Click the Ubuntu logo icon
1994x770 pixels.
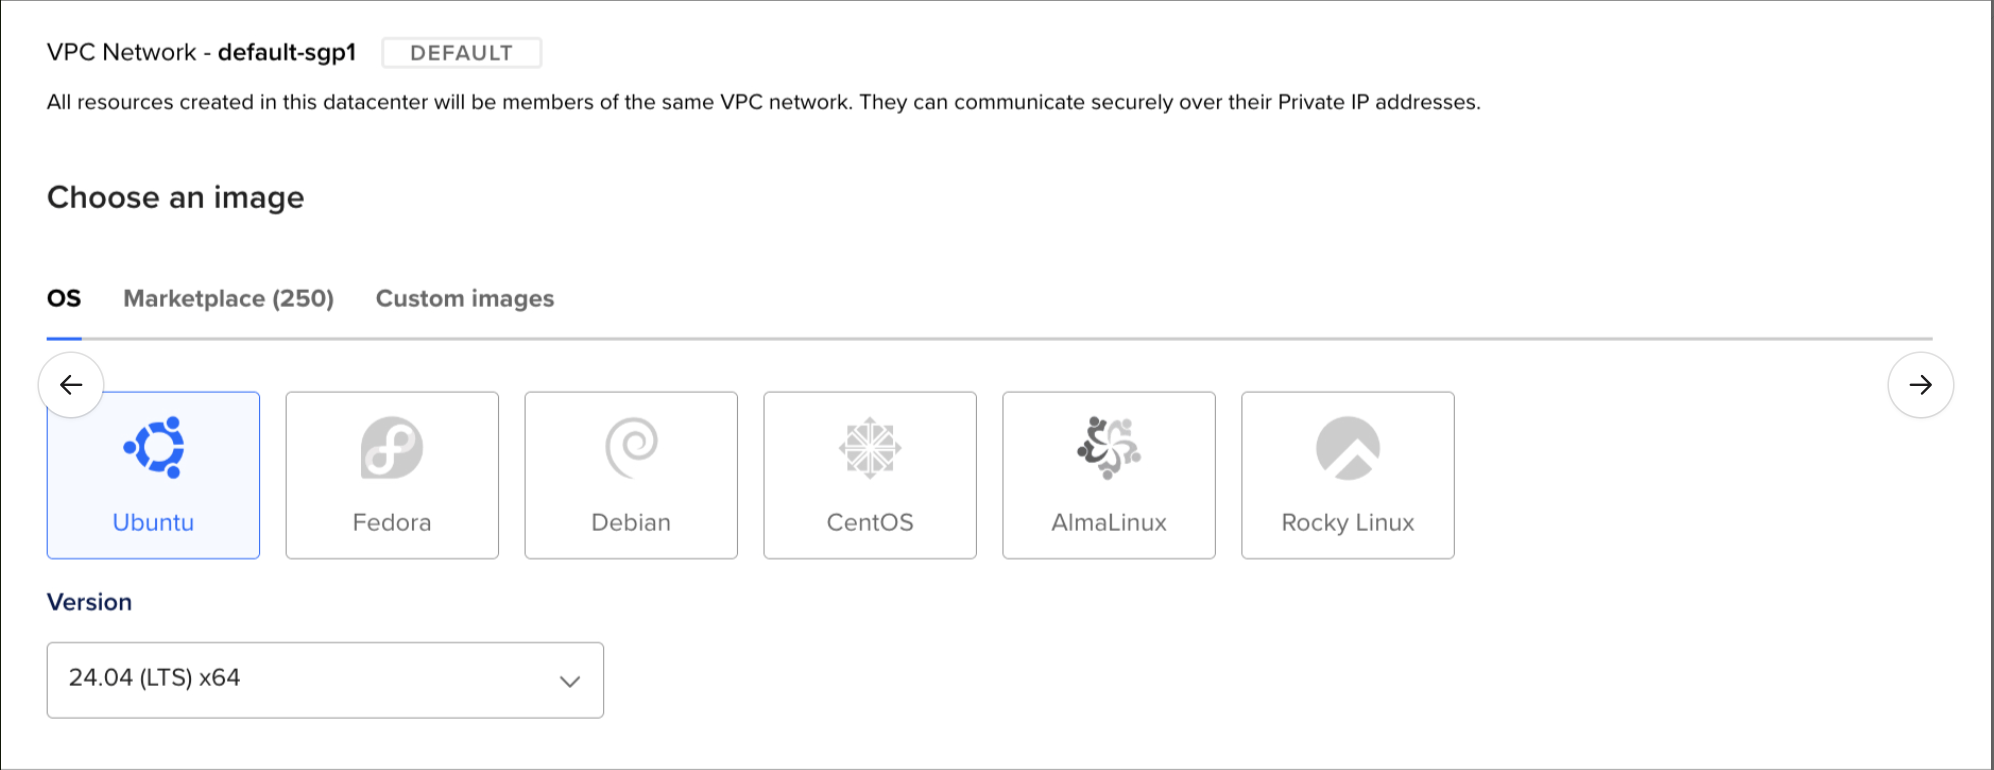[x=154, y=447]
